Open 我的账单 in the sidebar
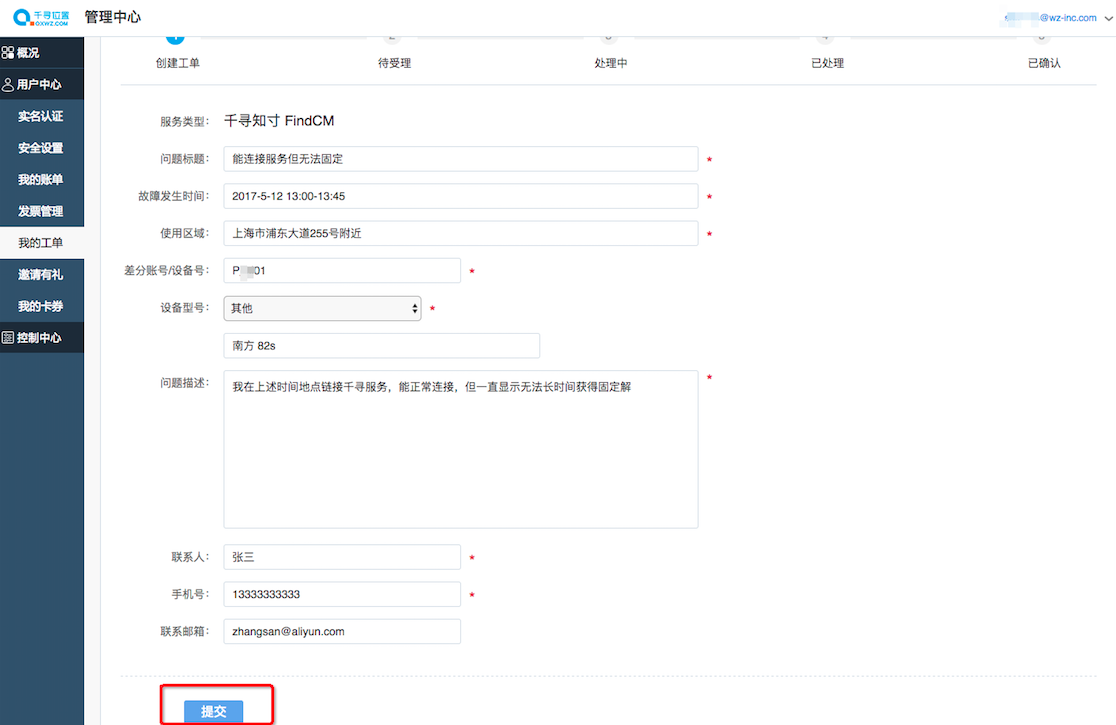 (x=41, y=179)
